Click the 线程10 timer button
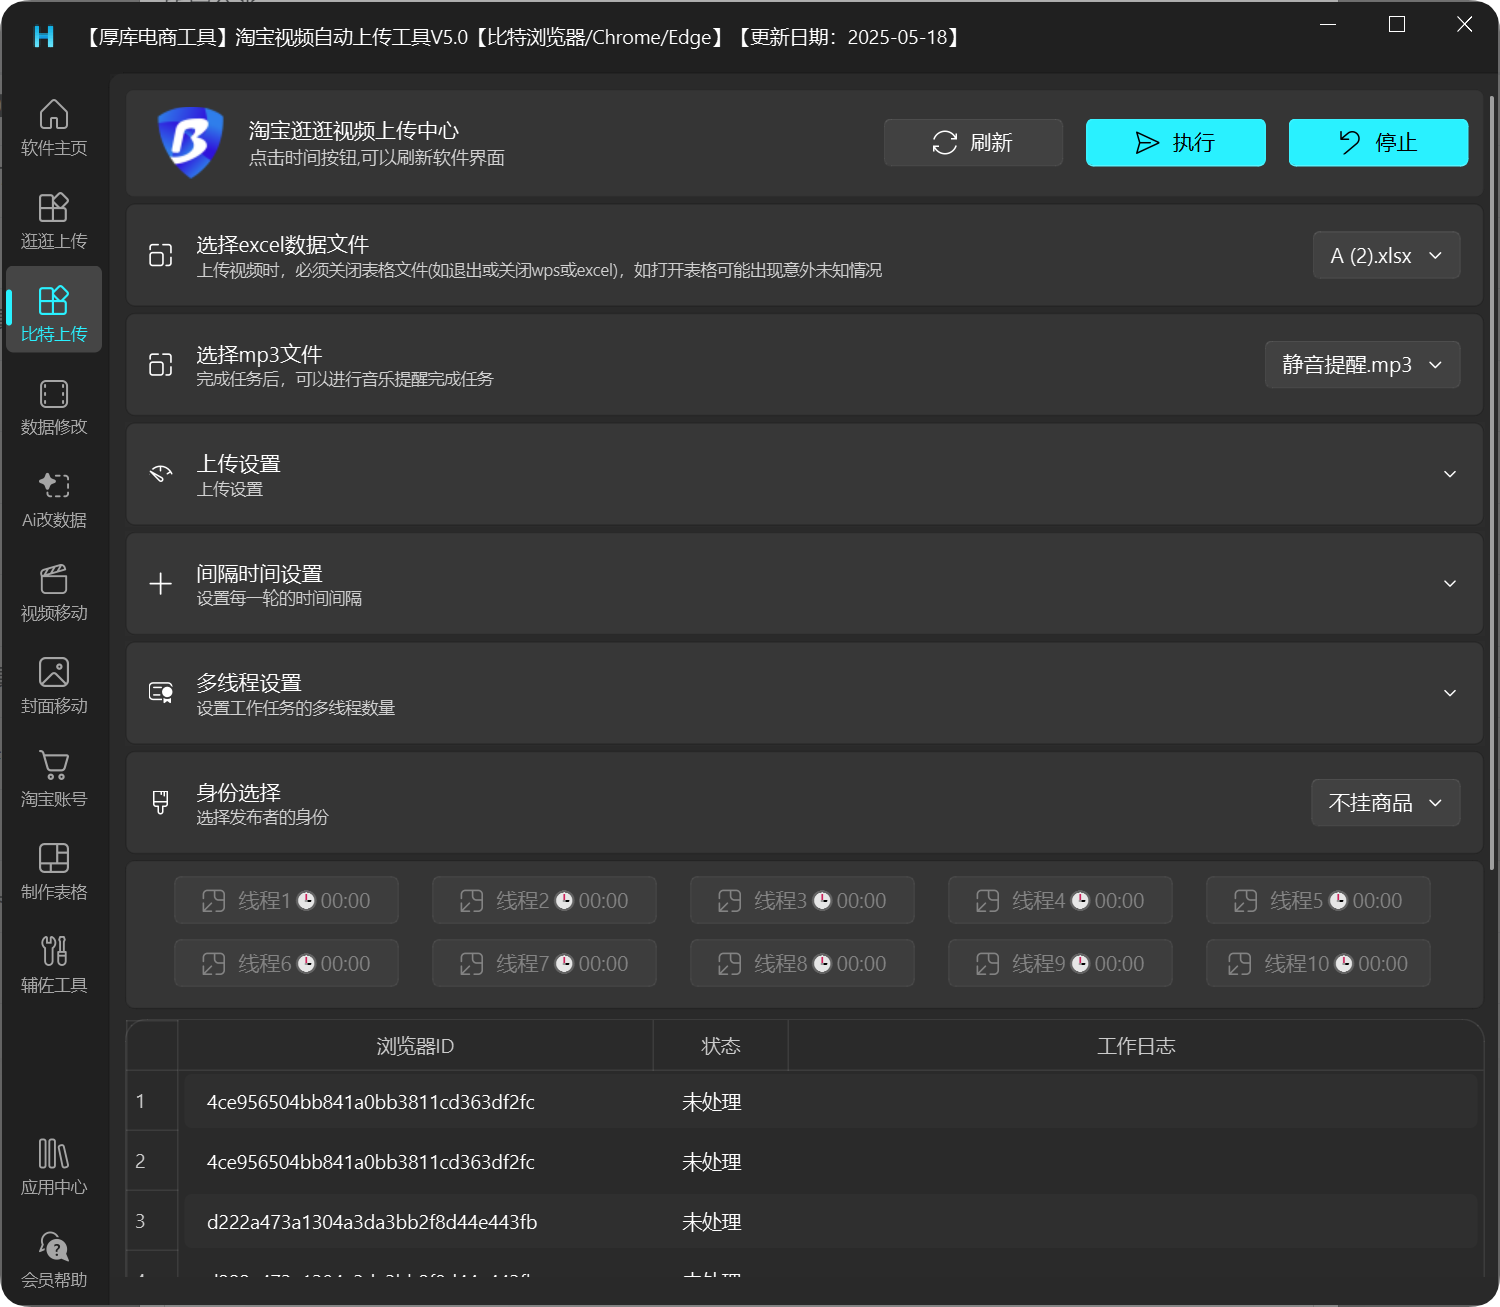This screenshot has height=1307, width=1500. [1318, 963]
